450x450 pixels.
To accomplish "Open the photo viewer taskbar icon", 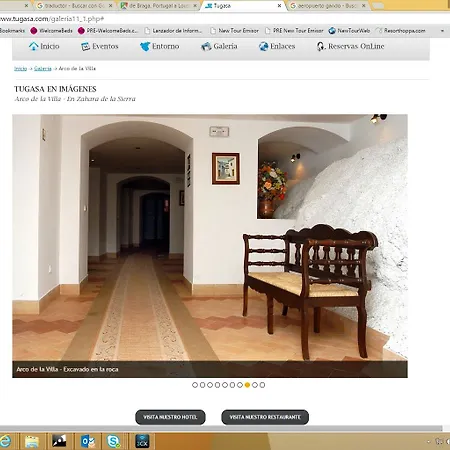I will tap(59, 441).
